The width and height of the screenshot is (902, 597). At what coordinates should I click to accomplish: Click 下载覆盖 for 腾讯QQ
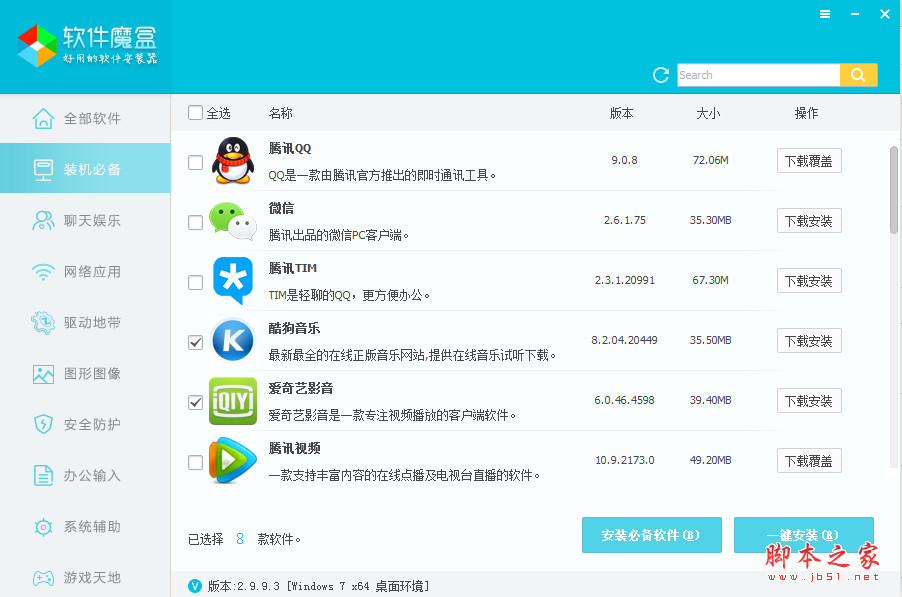pyautogui.click(x=809, y=161)
